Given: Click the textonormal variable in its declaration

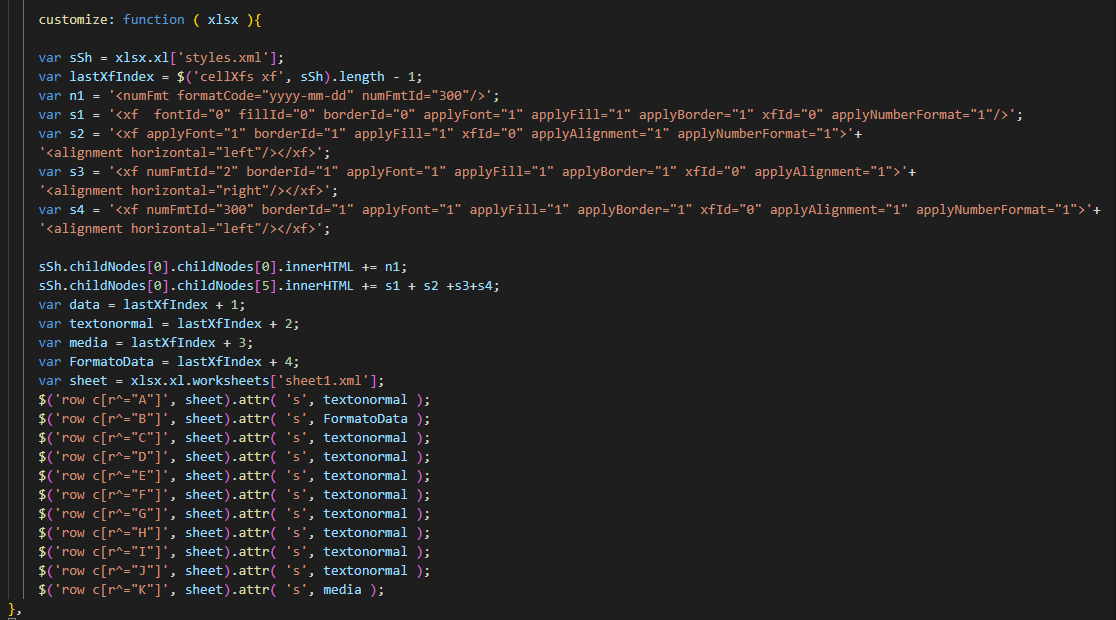Looking at the screenshot, I should coord(116,324).
